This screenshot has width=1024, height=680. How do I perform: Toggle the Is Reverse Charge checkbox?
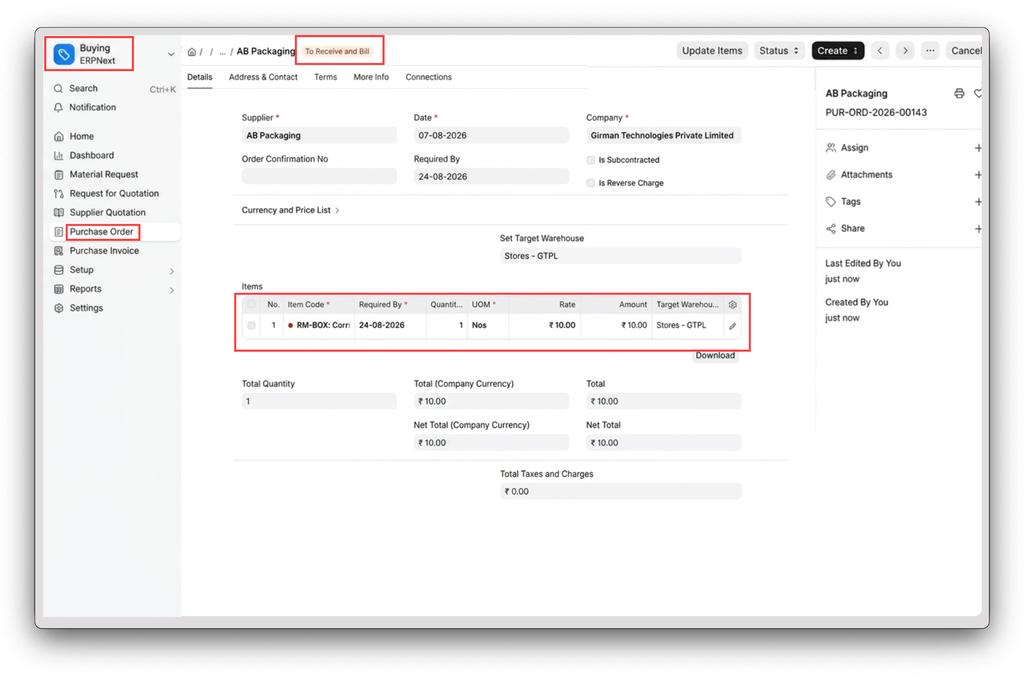pos(590,184)
